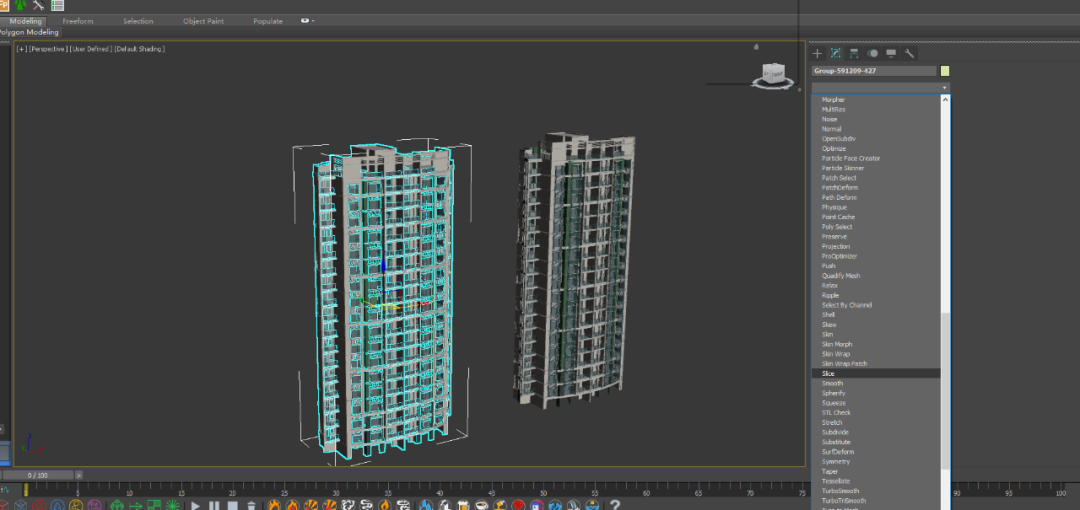Click the trash can icon in bottom toolbar
Image resolution: width=1080 pixels, height=510 pixels.
[251, 506]
